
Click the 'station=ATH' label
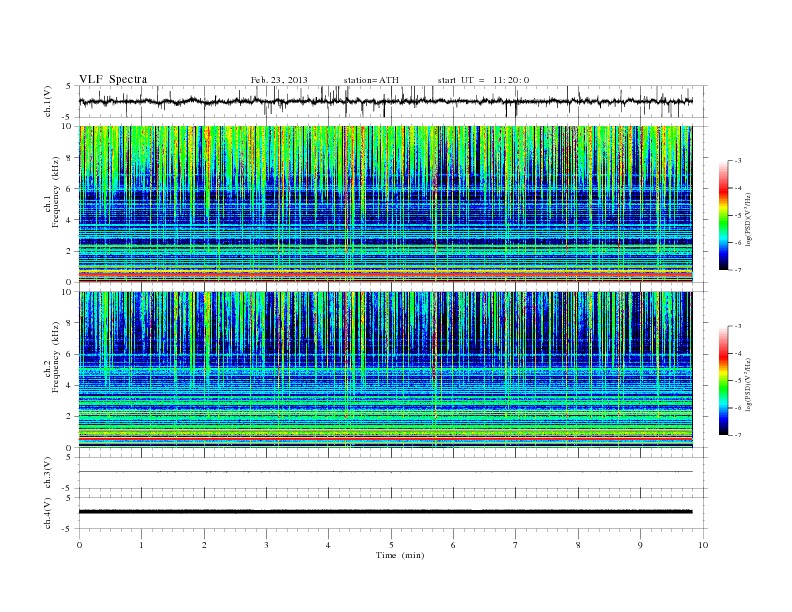tap(371, 80)
